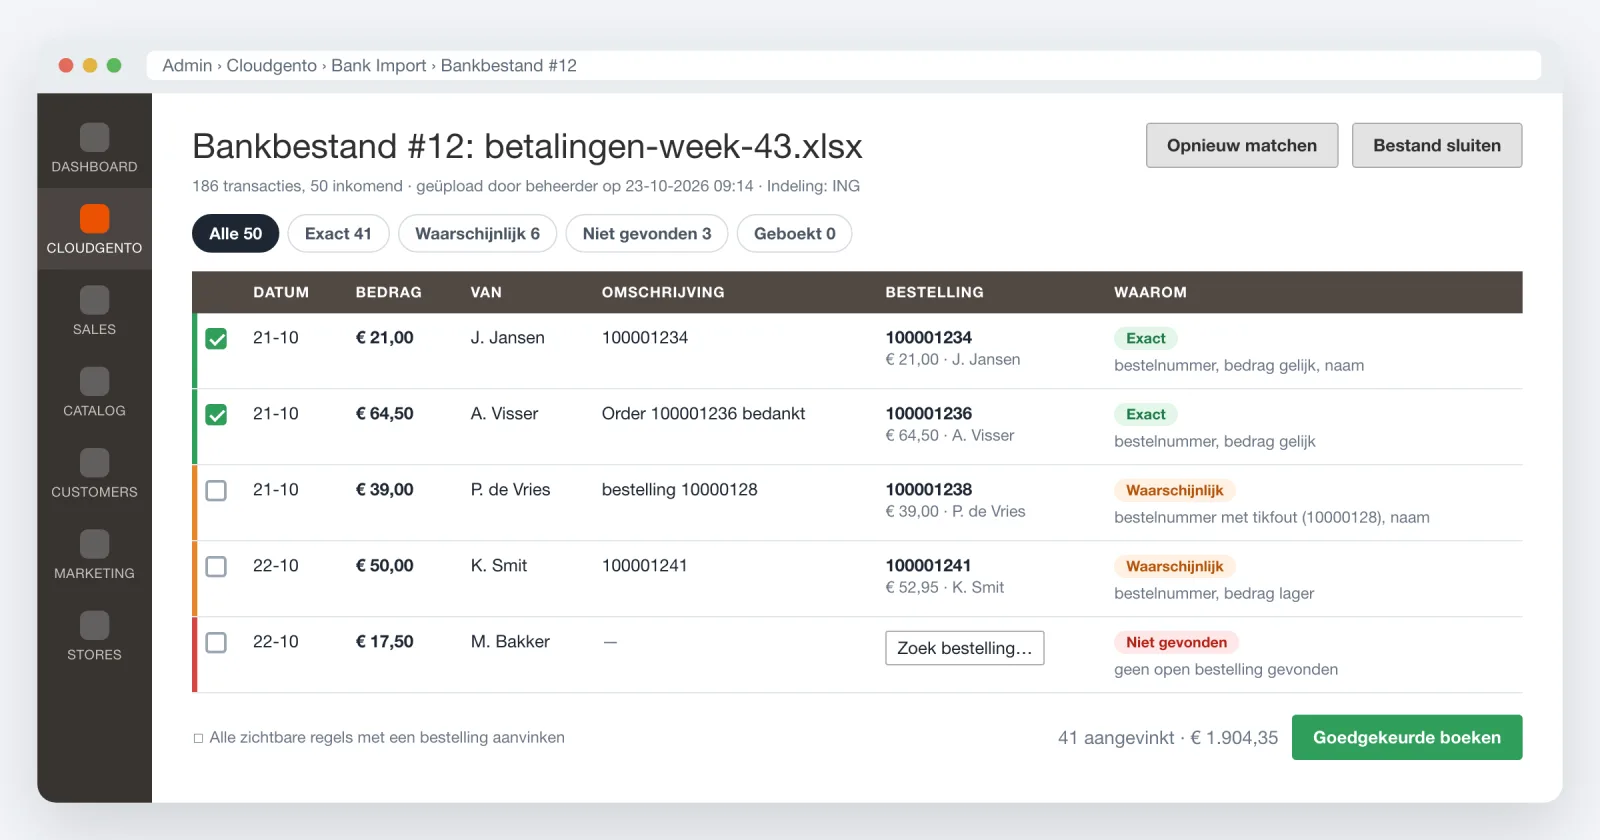Click the 'Exact' badge for J. Jansen
The image size is (1600, 840).
(x=1146, y=338)
